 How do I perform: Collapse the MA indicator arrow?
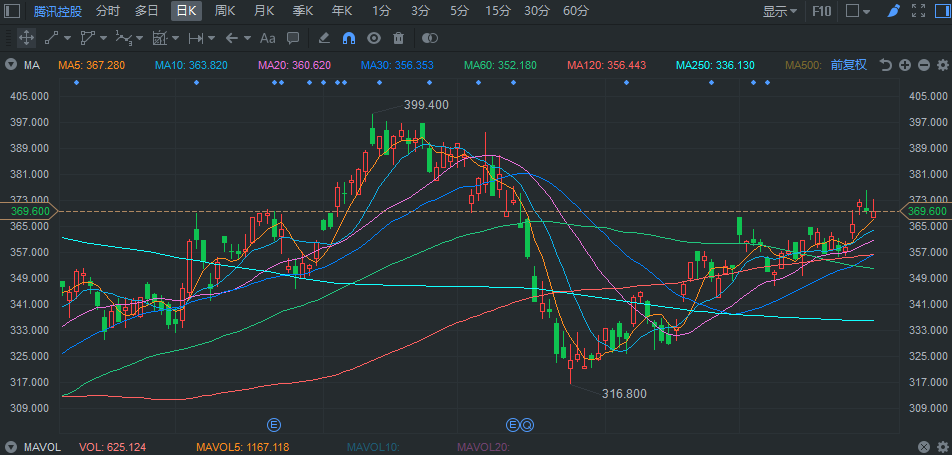[11, 65]
